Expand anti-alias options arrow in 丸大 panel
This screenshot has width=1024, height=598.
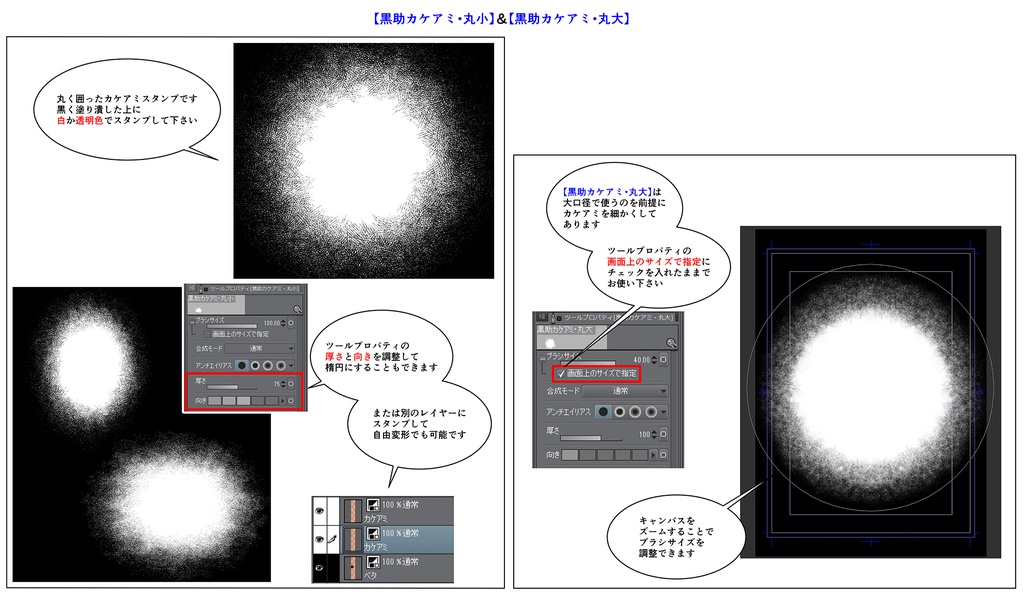point(664,412)
